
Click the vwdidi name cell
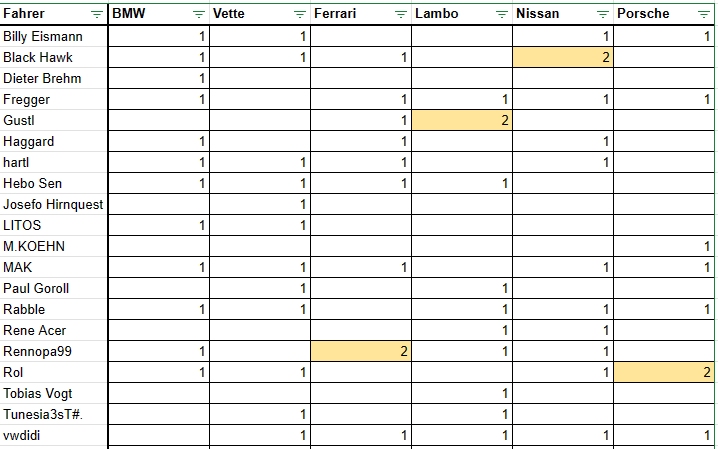tap(53, 435)
